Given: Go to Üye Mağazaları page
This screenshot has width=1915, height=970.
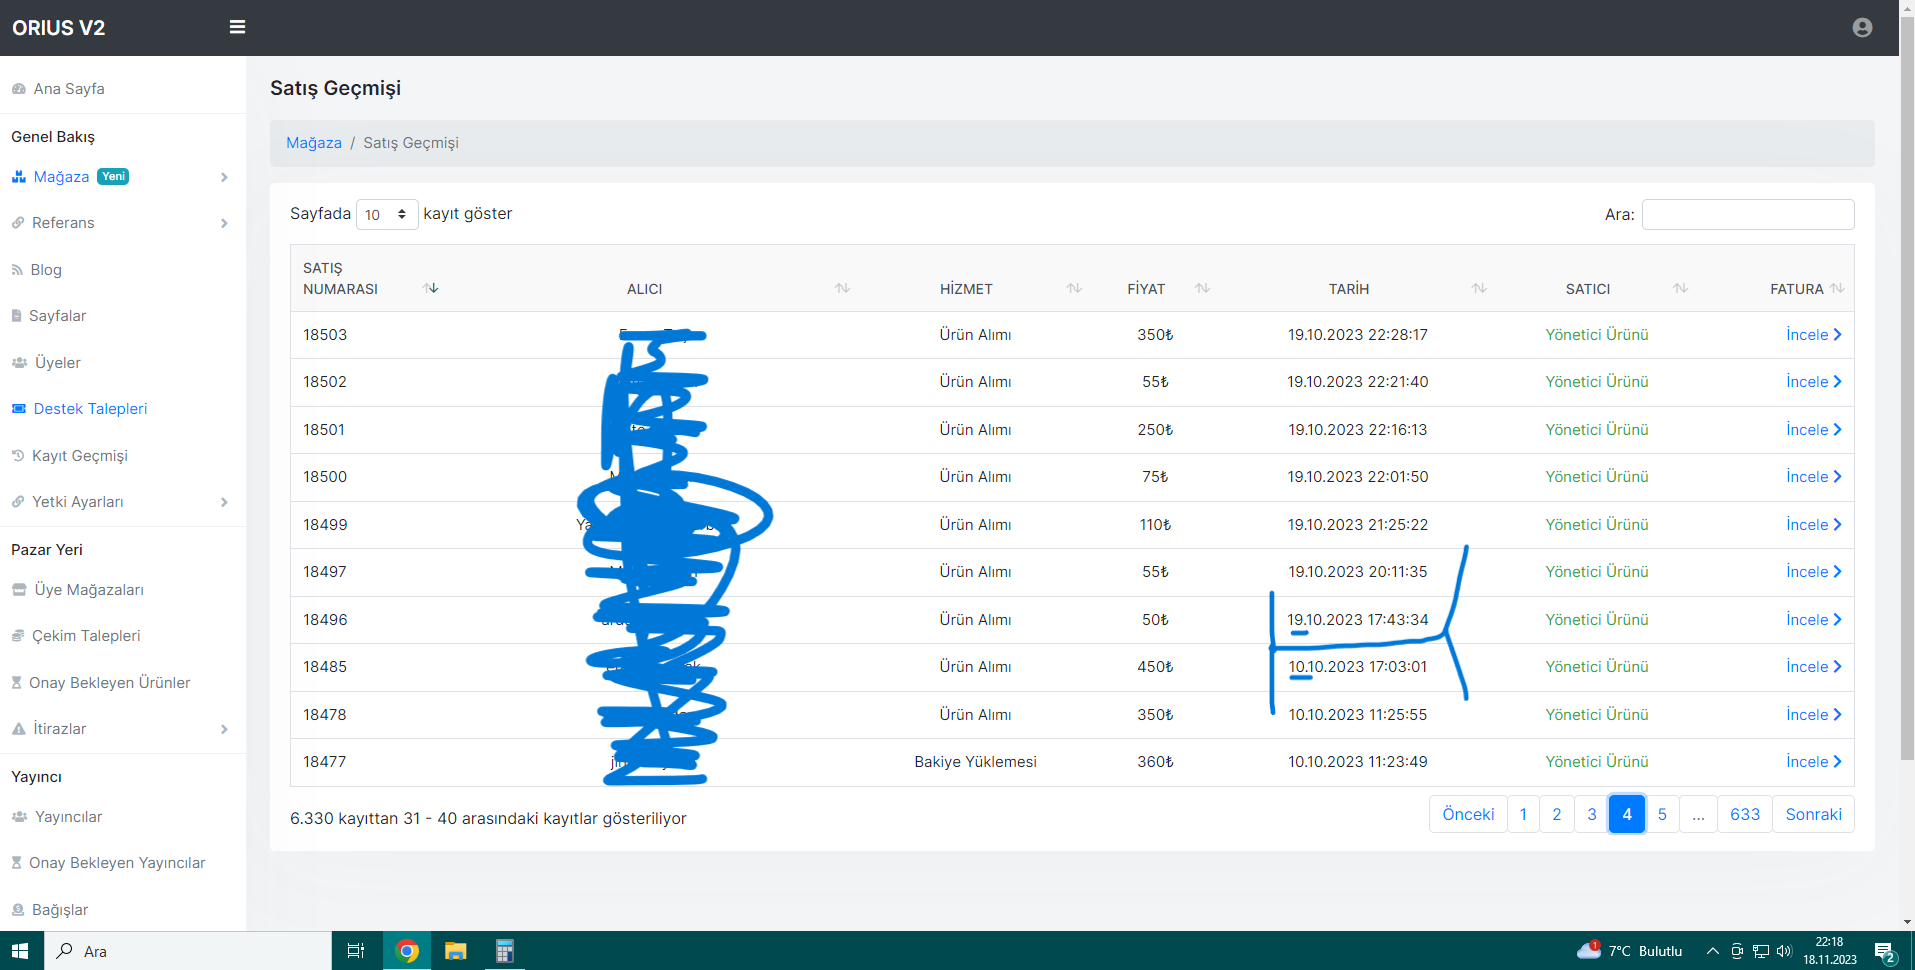Looking at the screenshot, I should (89, 590).
